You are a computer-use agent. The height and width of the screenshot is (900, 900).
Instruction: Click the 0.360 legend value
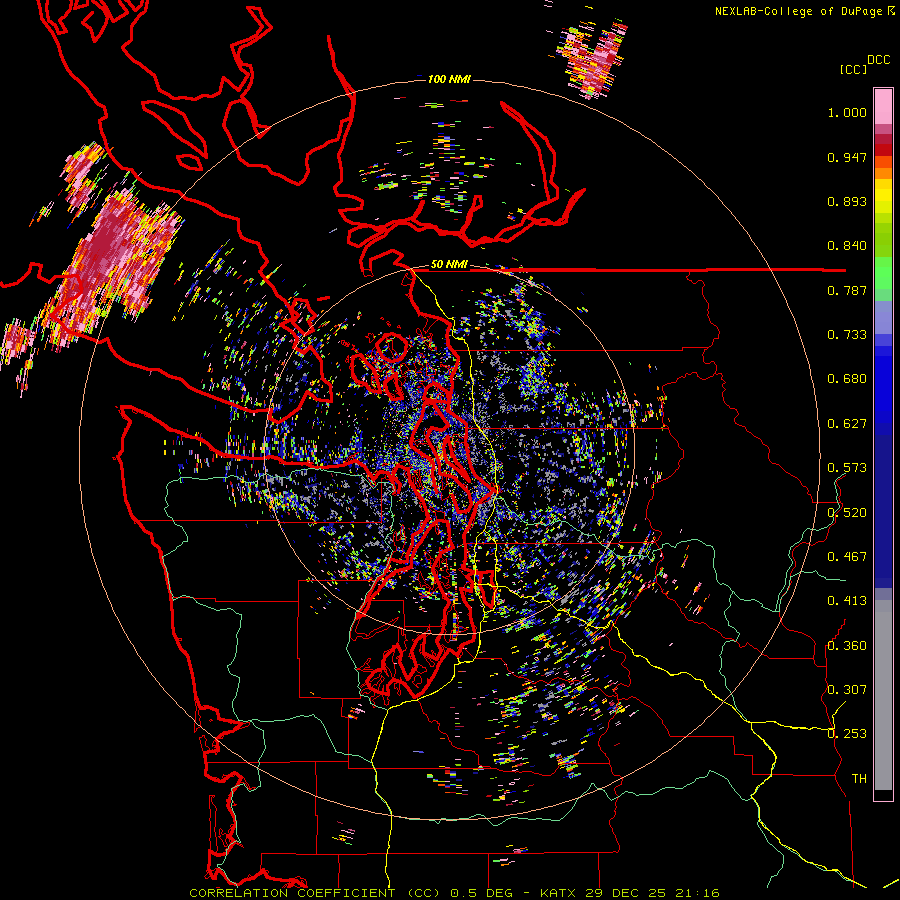847,646
